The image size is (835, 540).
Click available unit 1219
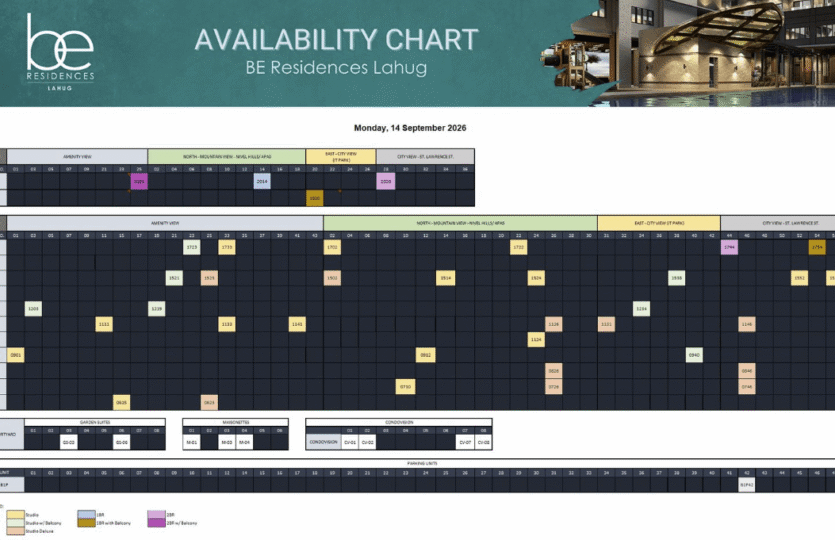[x=157, y=309]
